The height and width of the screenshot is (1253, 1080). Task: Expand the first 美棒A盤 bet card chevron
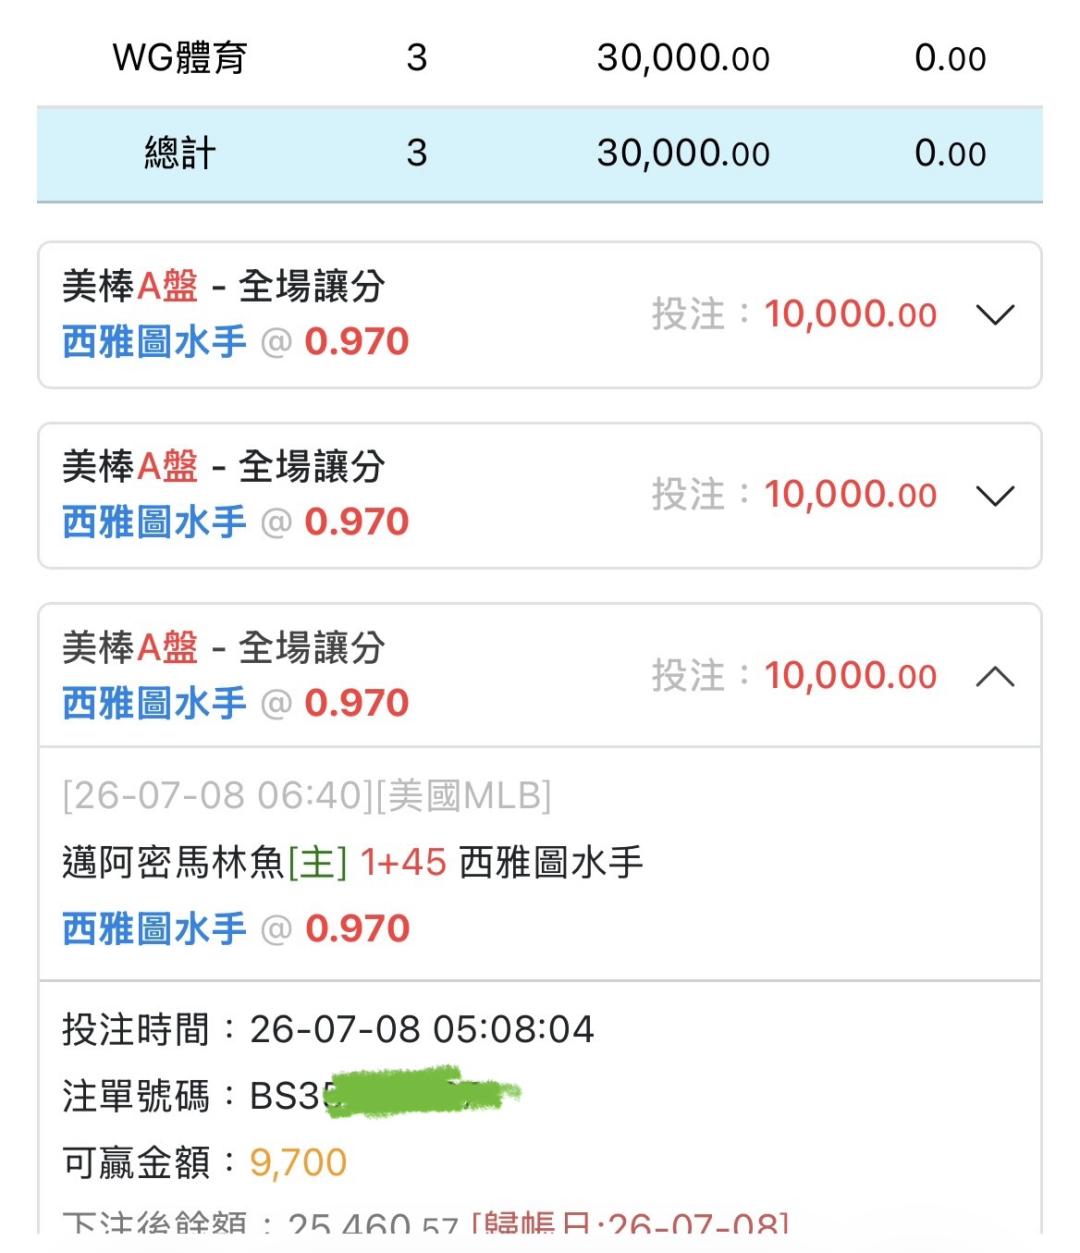tap(995, 315)
